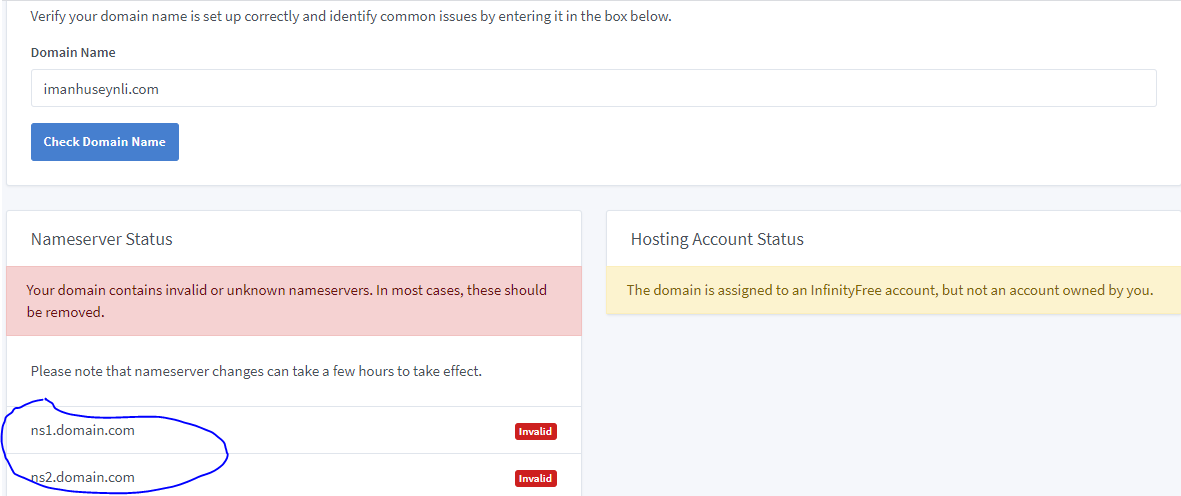This screenshot has width=1181, height=496.
Task: Click the Invalid badge beside ns1.domain.com
Action: click(535, 432)
